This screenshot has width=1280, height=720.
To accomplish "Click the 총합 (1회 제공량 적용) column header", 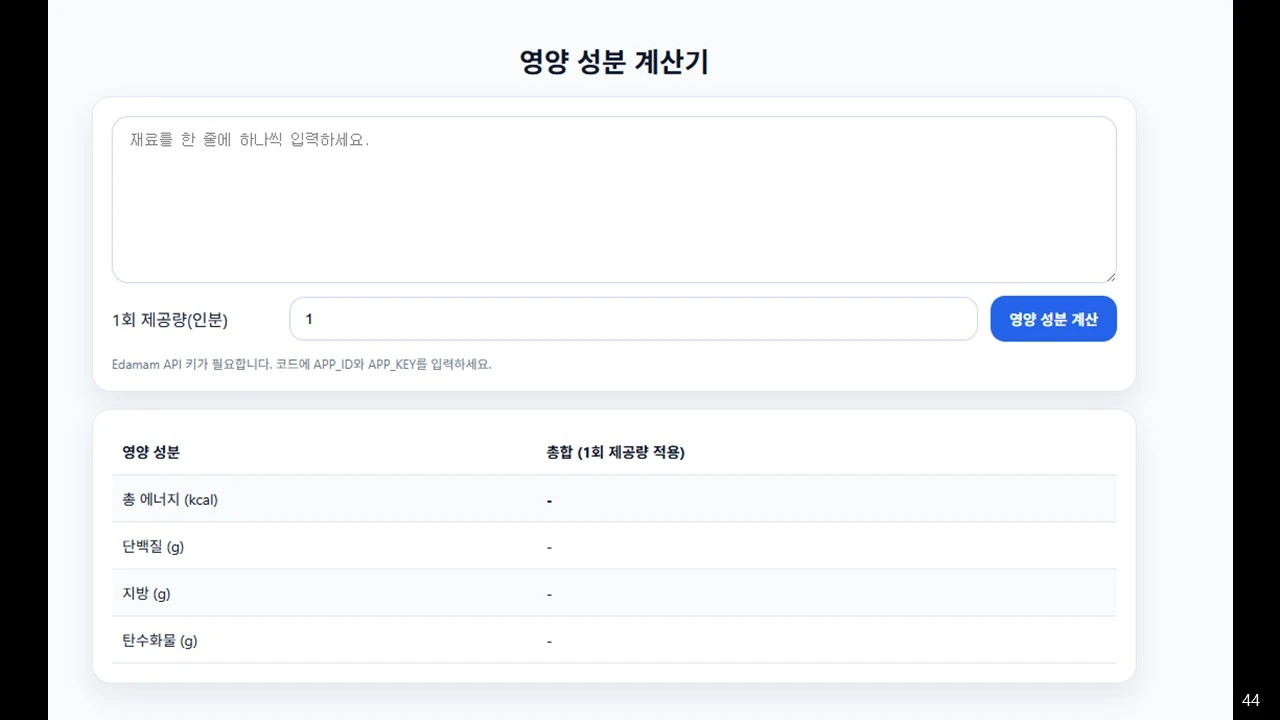I will [x=615, y=451].
